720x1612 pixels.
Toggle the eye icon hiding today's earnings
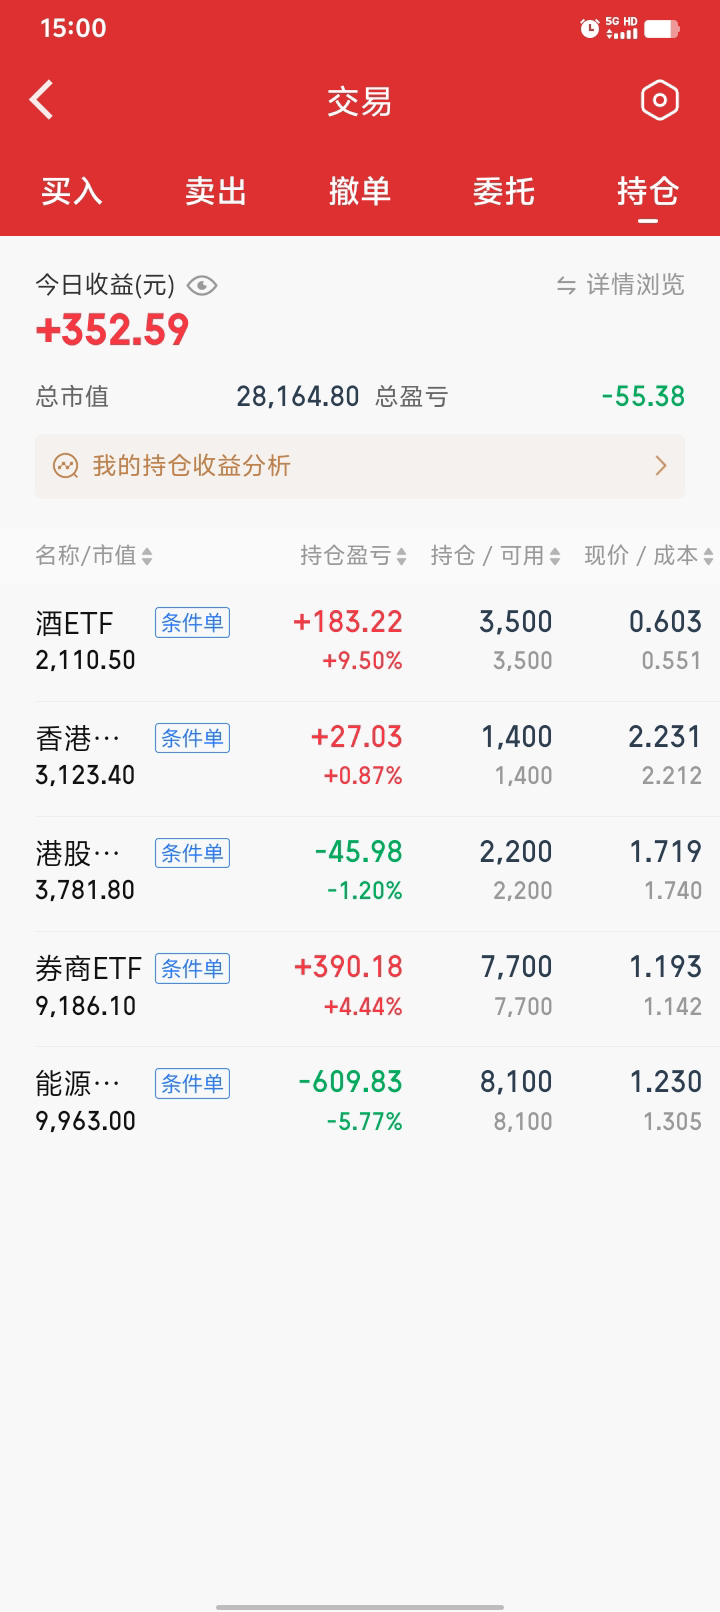pos(202,286)
